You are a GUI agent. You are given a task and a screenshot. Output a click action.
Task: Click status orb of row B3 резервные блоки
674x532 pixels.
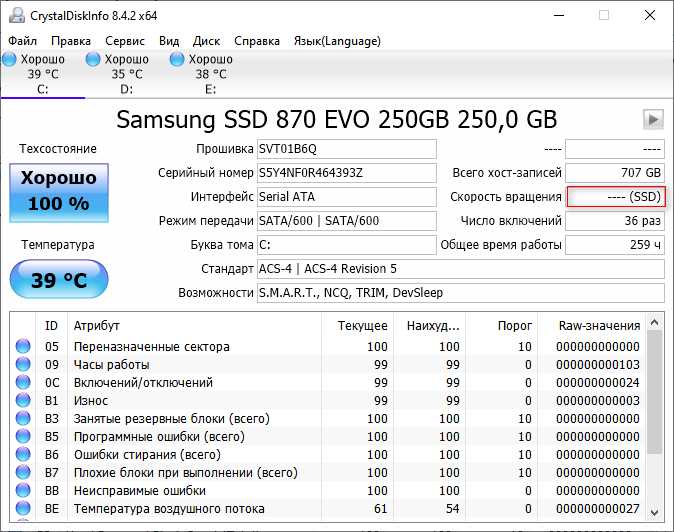click(x=23, y=418)
